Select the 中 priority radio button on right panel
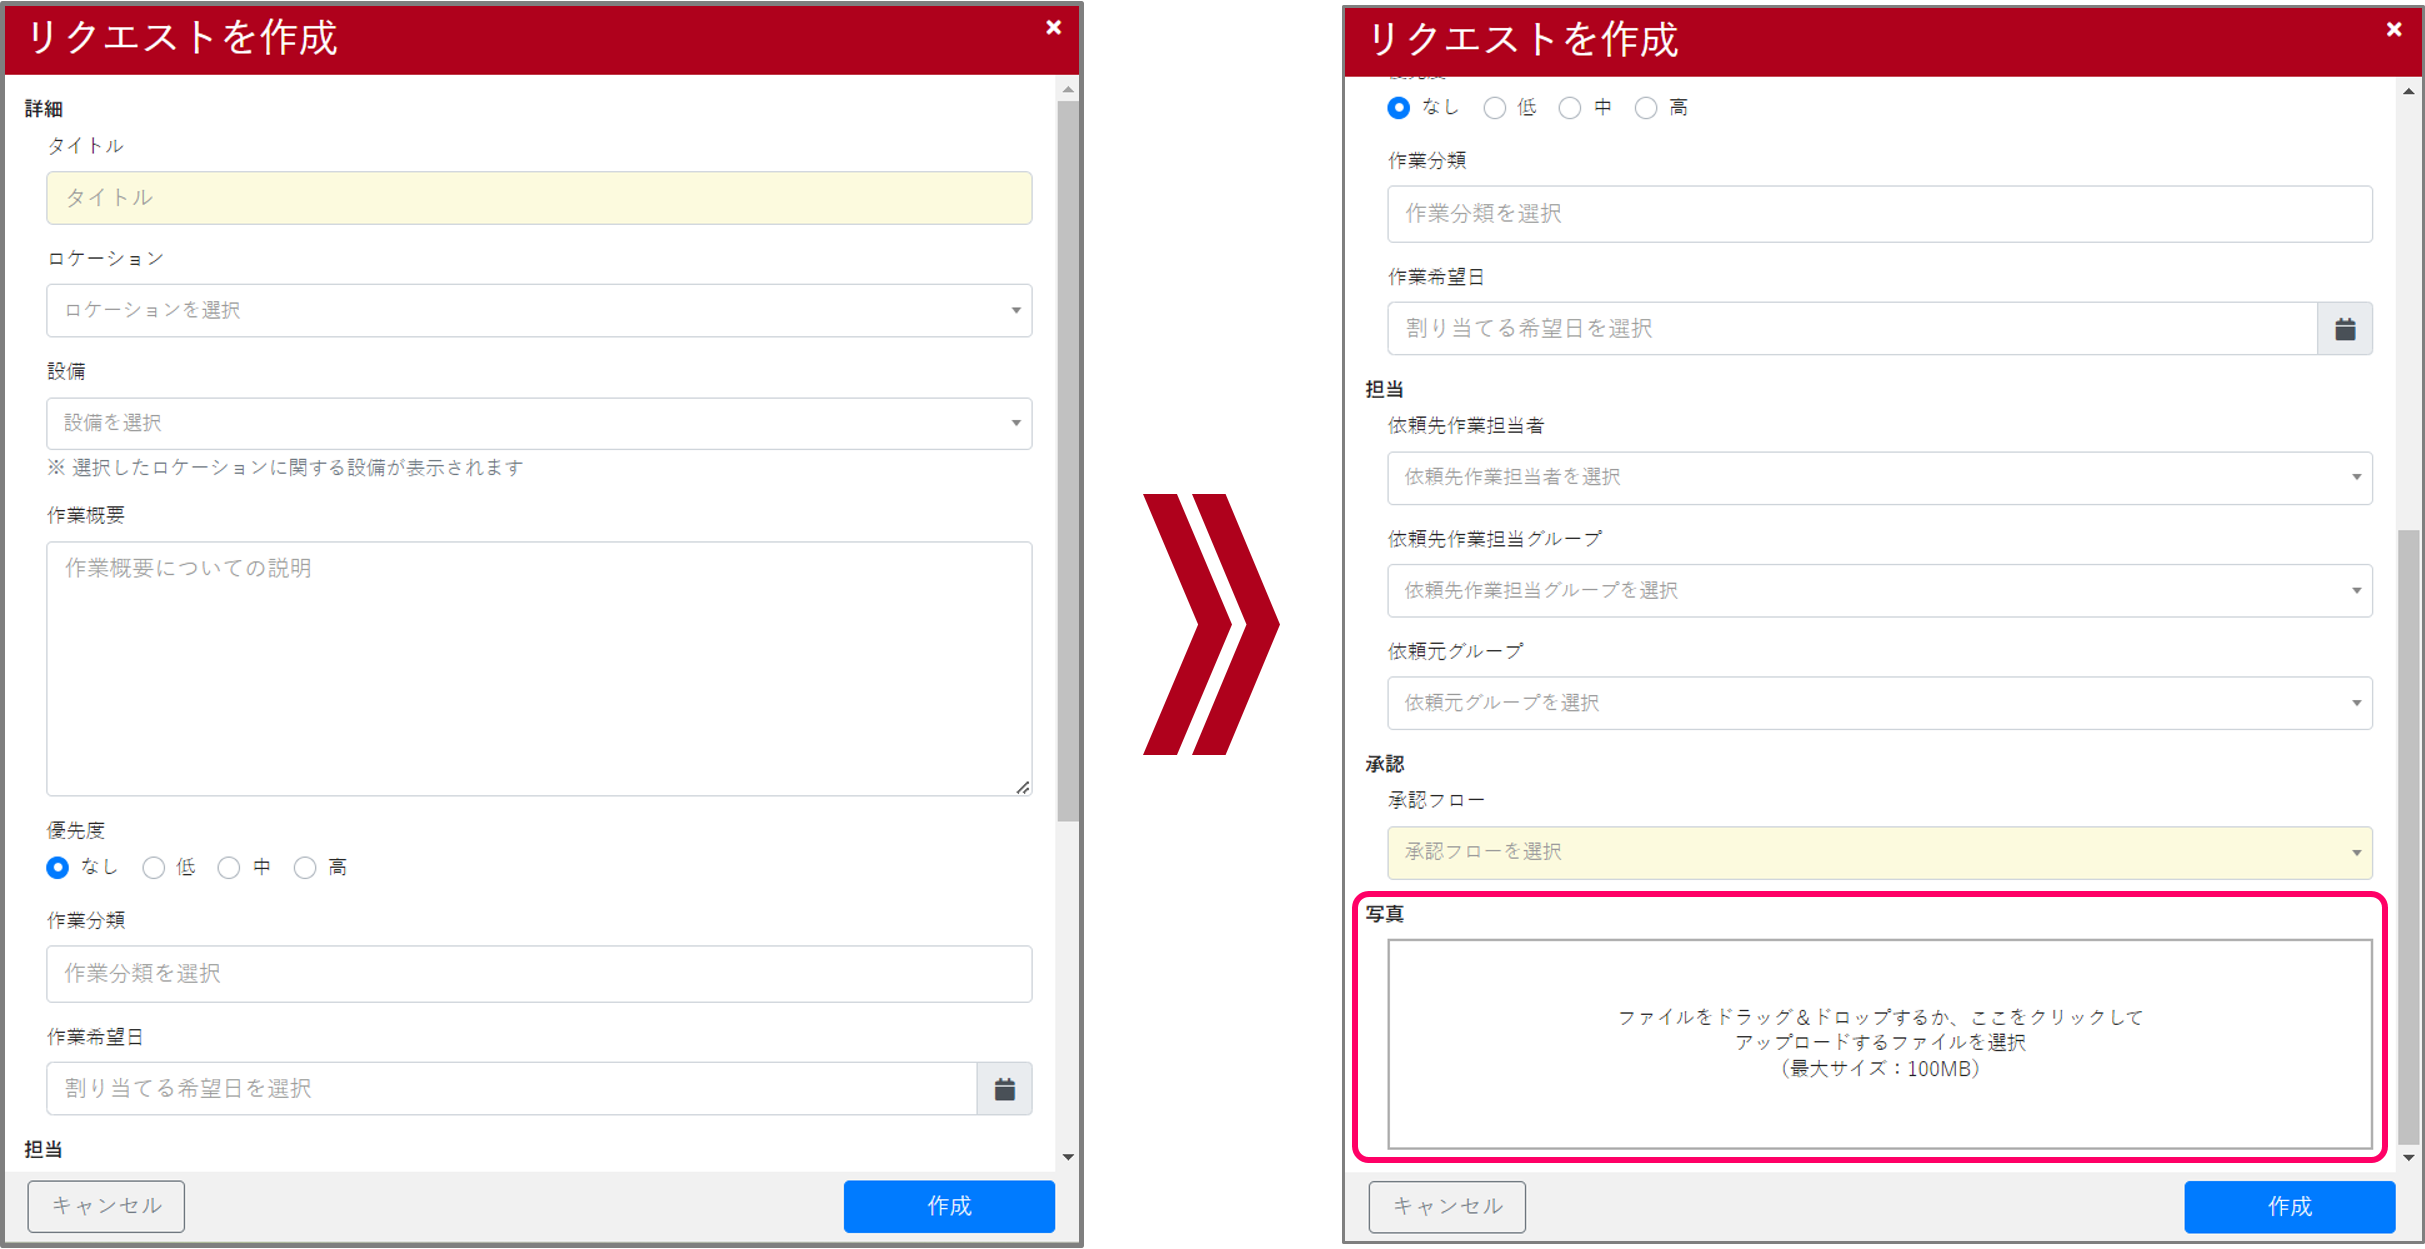2425x1249 pixels. click(x=1570, y=108)
